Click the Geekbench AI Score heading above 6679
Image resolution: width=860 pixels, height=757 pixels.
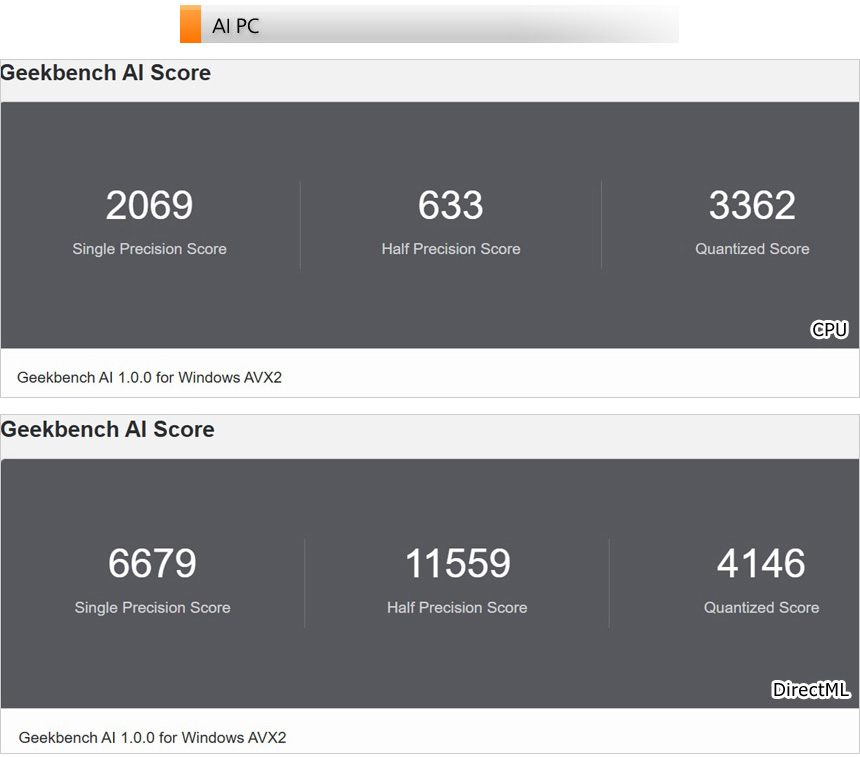(108, 429)
